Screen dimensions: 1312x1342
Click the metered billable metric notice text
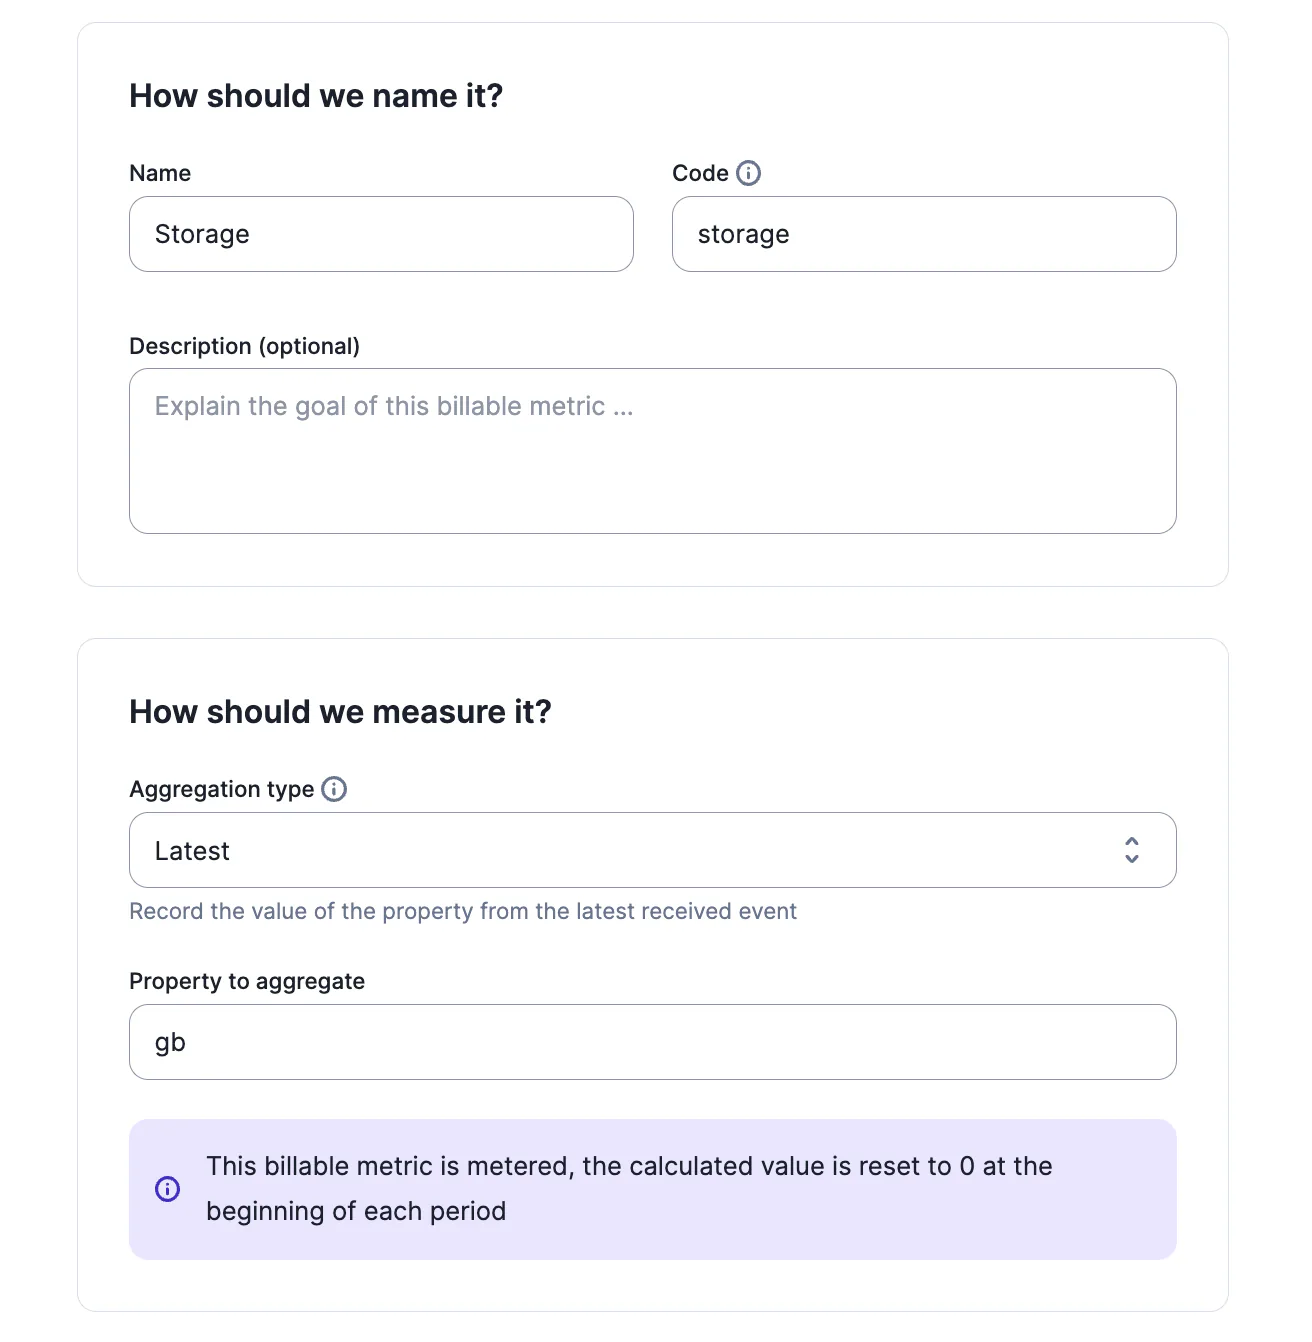[629, 1189]
